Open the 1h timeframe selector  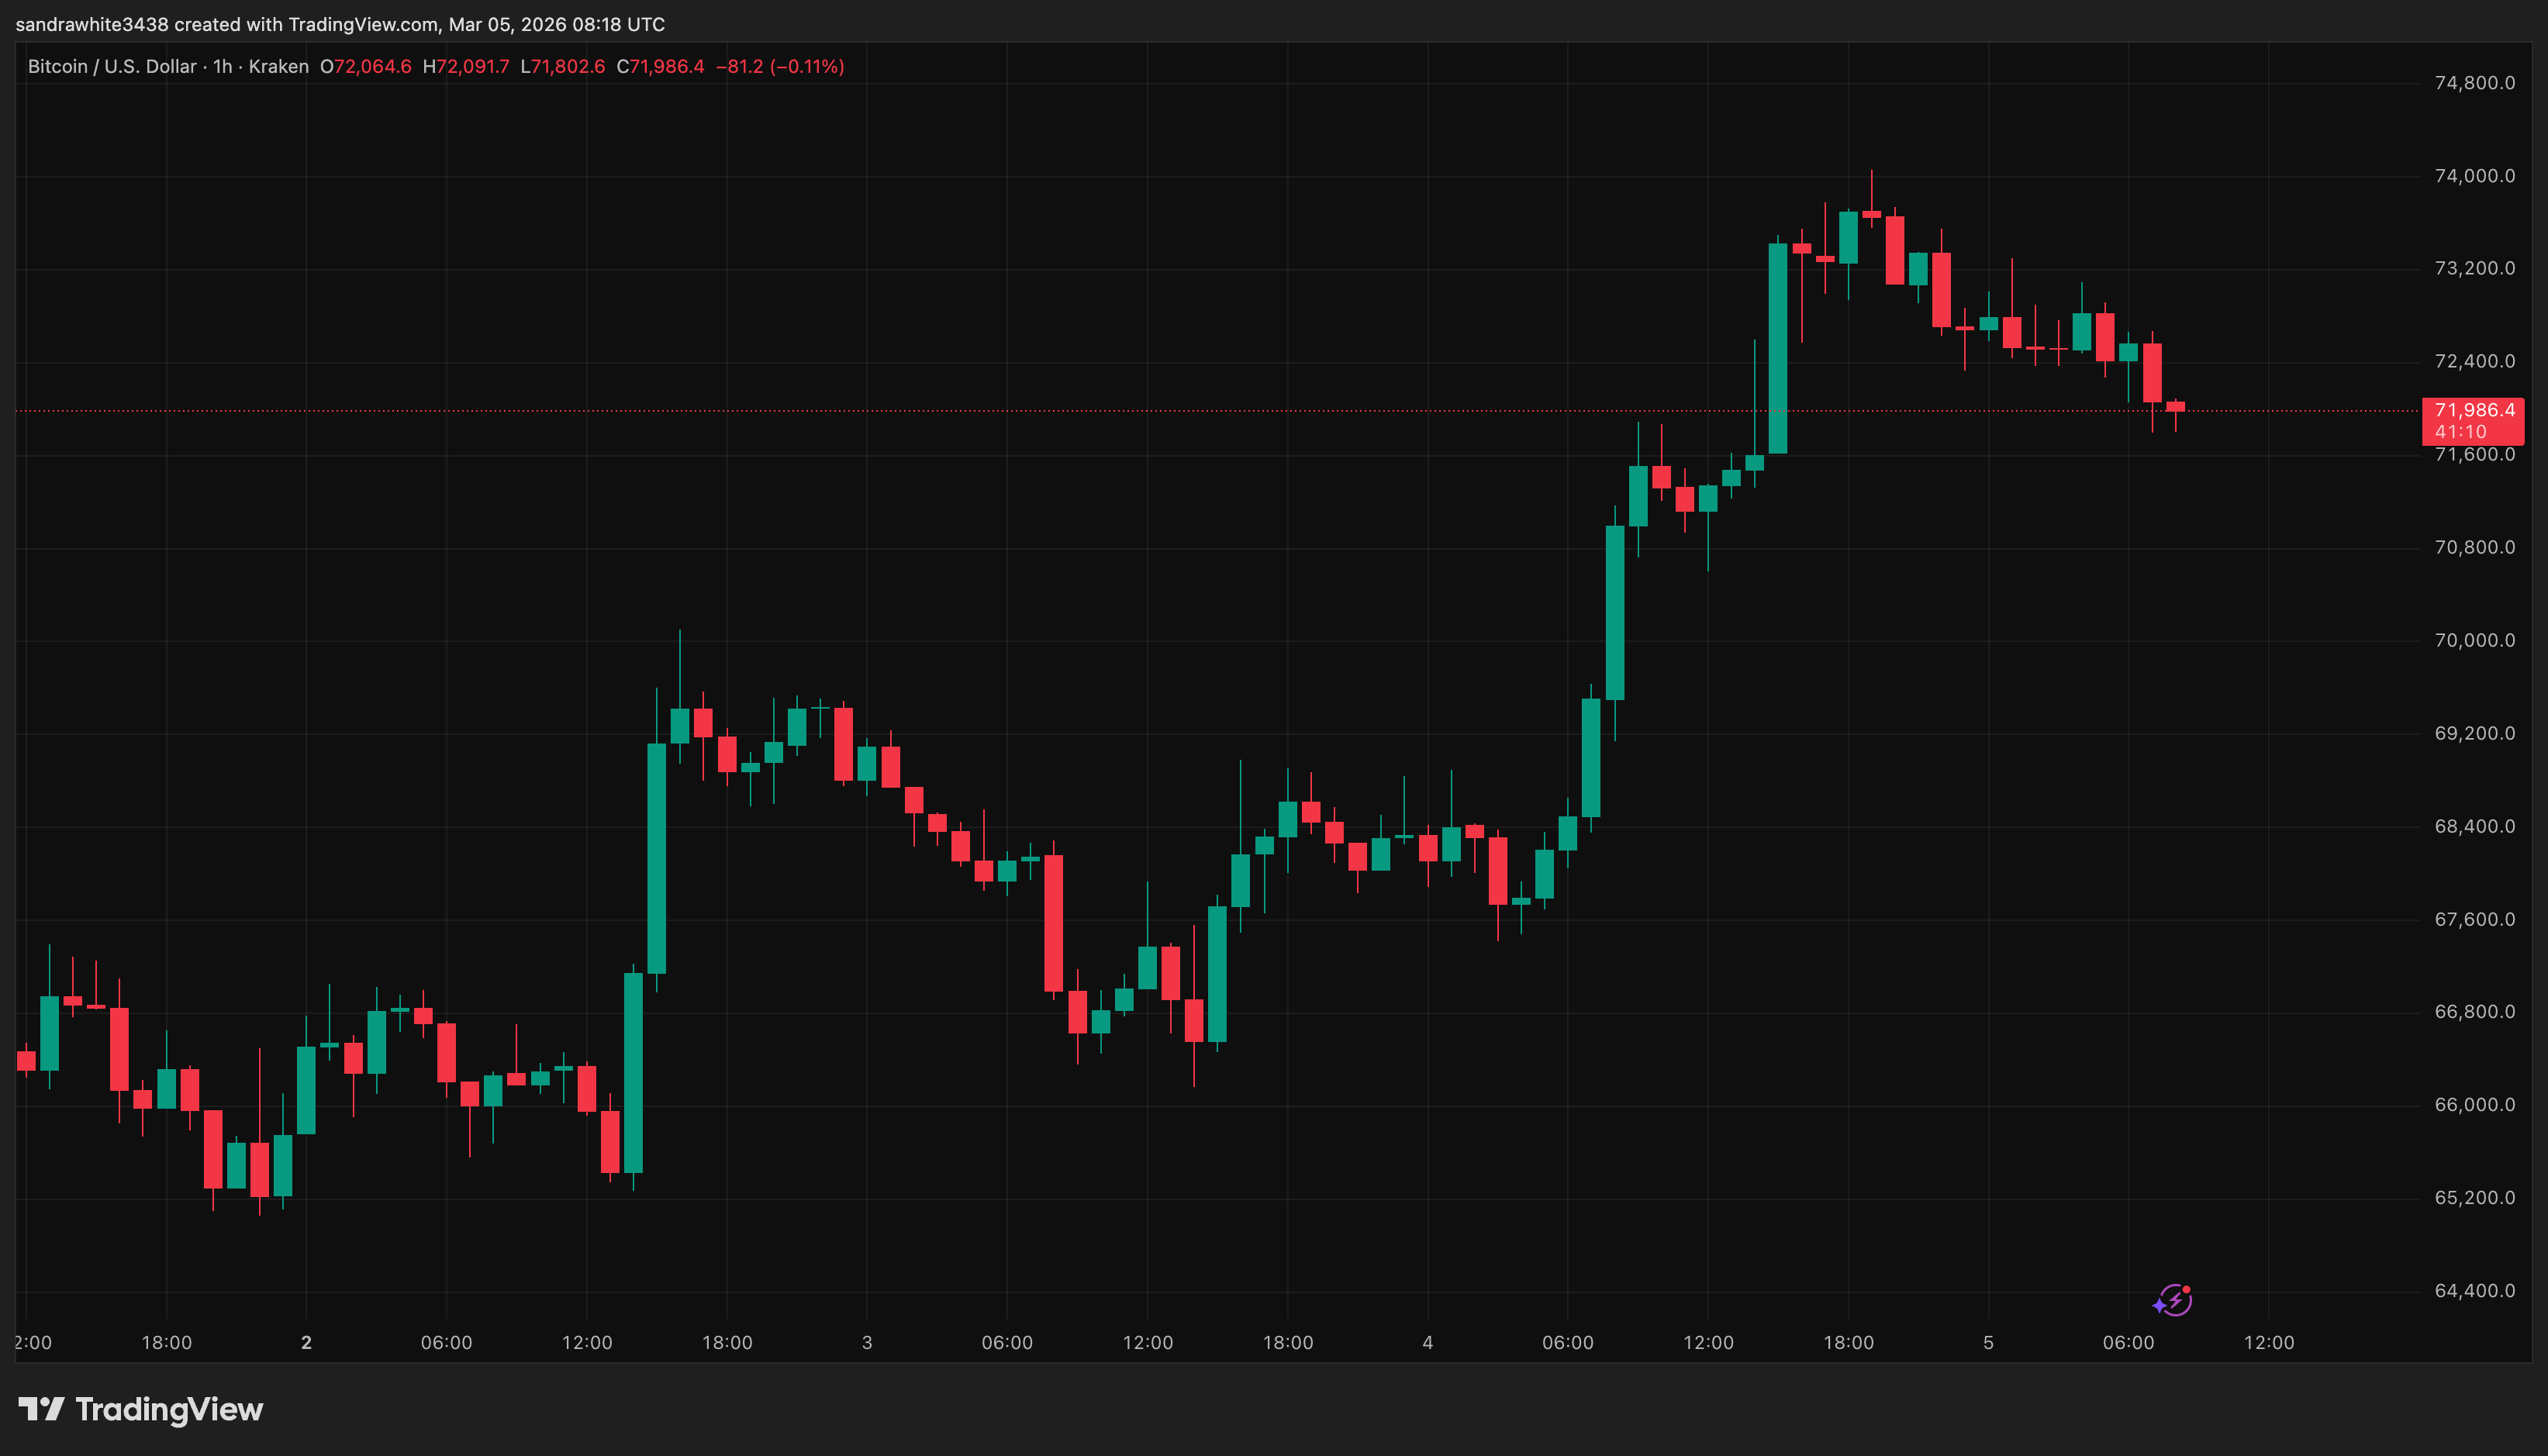click(222, 66)
